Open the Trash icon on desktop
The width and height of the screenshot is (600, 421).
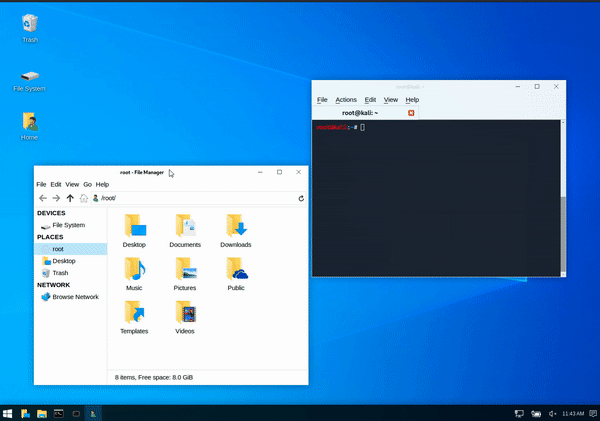click(30, 27)
